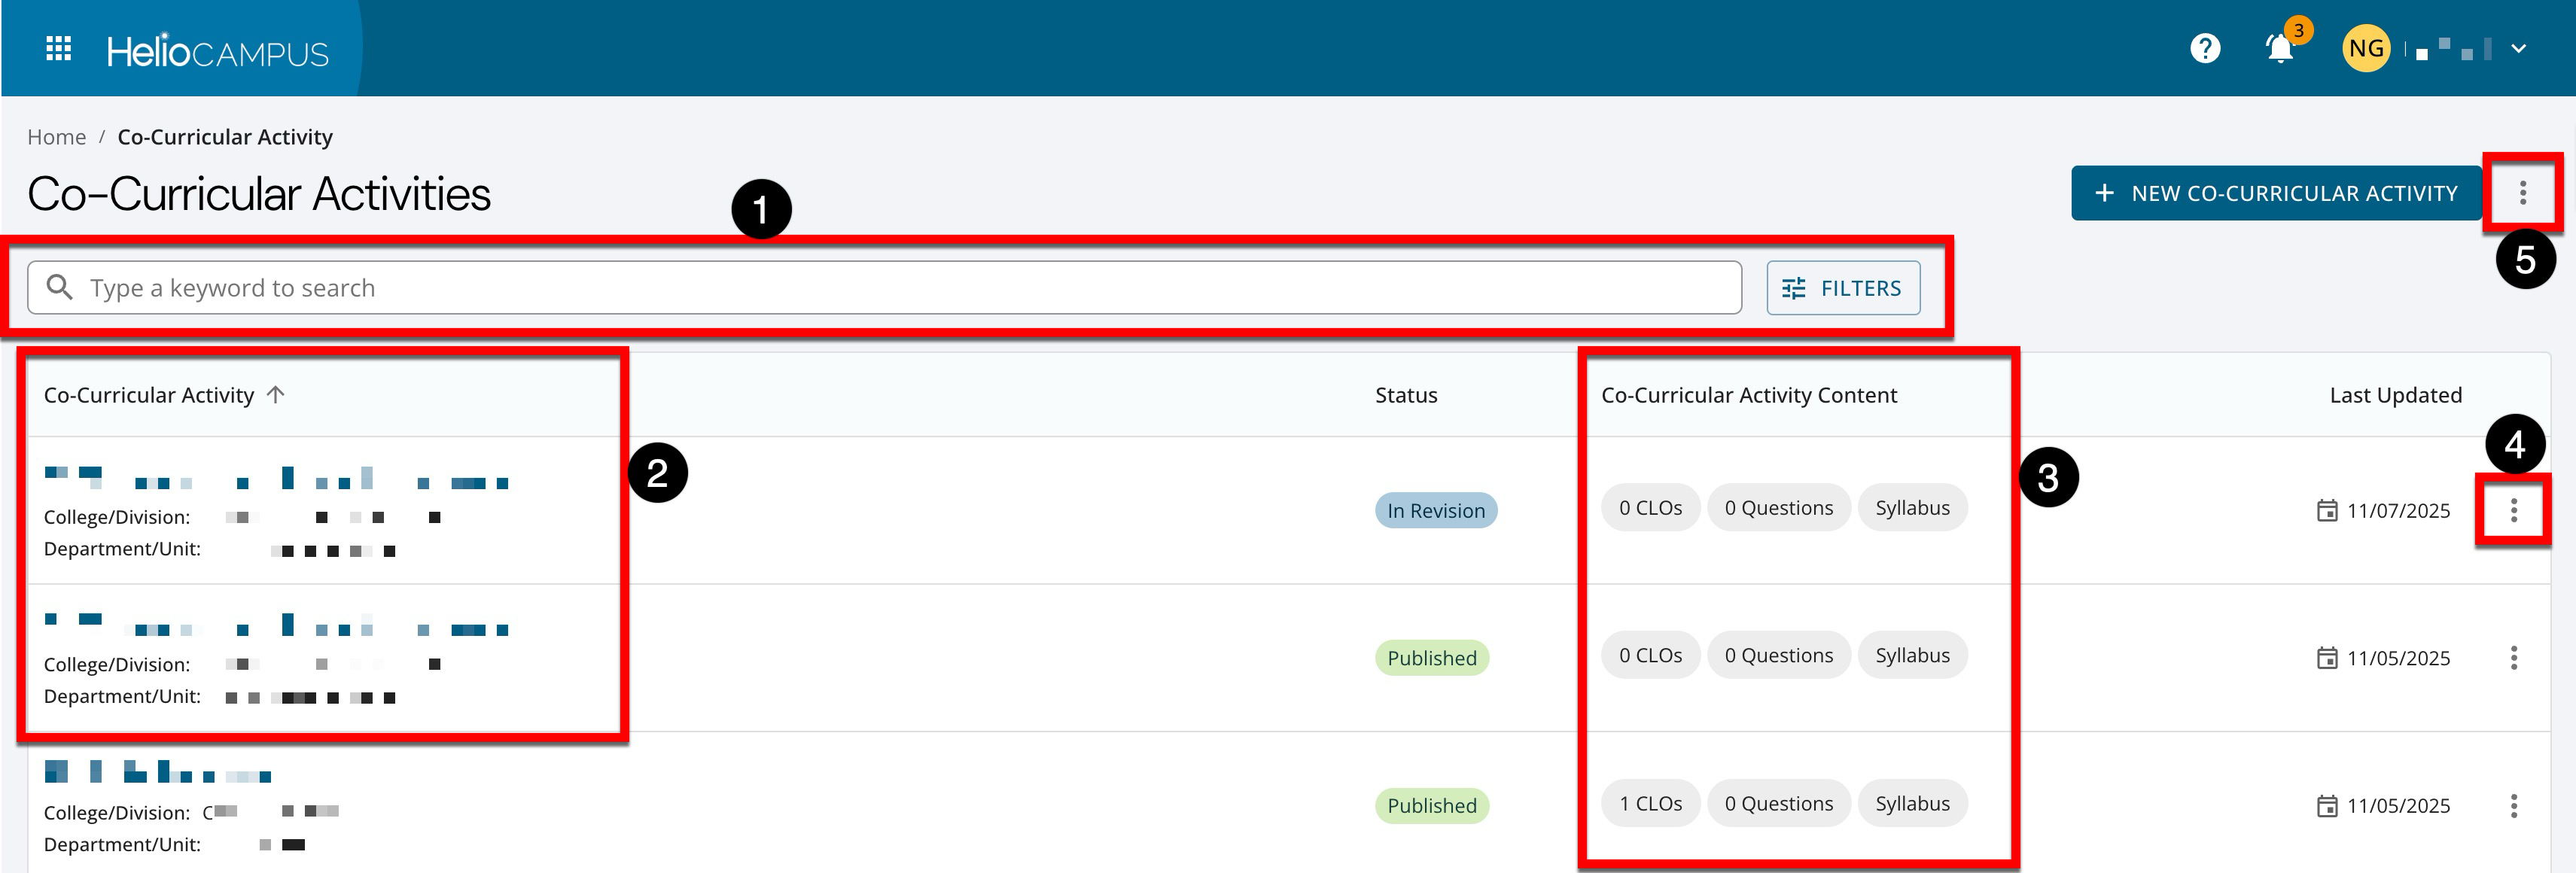Screen dimensions: 2576x873
Task: Open the app launcher grid icon
Action: click(x=59, y=49)
